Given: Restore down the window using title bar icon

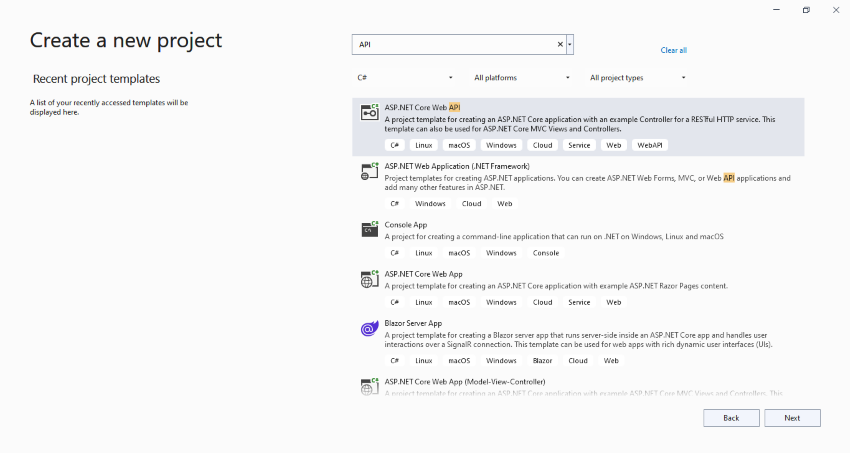Looking at the screenshot, I should click(x=806, y=10).
